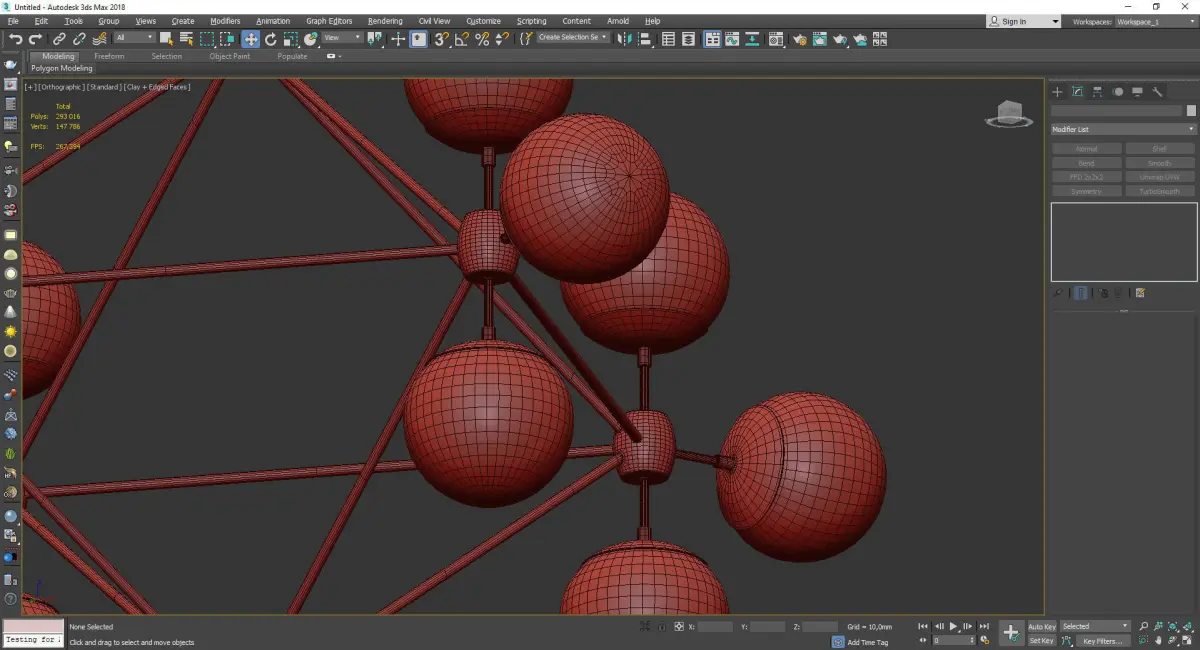Toggle Select and Manipulate
The image size is (1200, 650).
pyautogui.click(x=398, y=39)
